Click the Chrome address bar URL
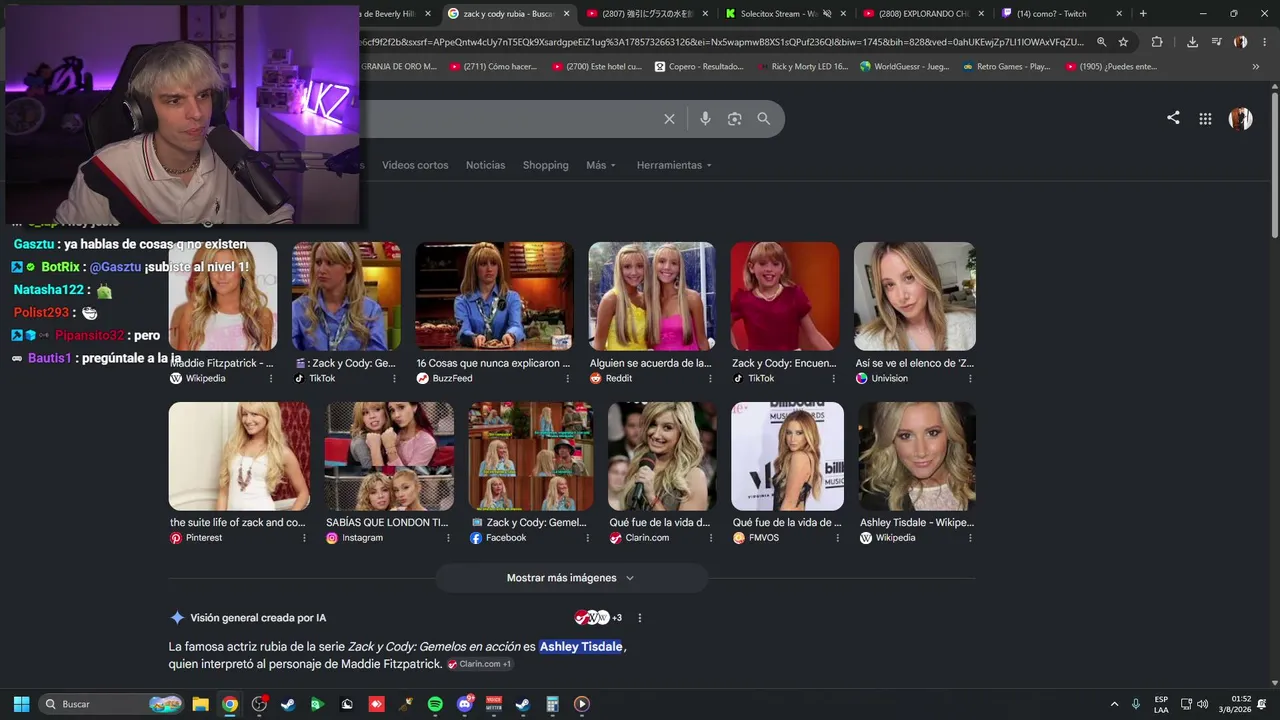 point(724,42)
